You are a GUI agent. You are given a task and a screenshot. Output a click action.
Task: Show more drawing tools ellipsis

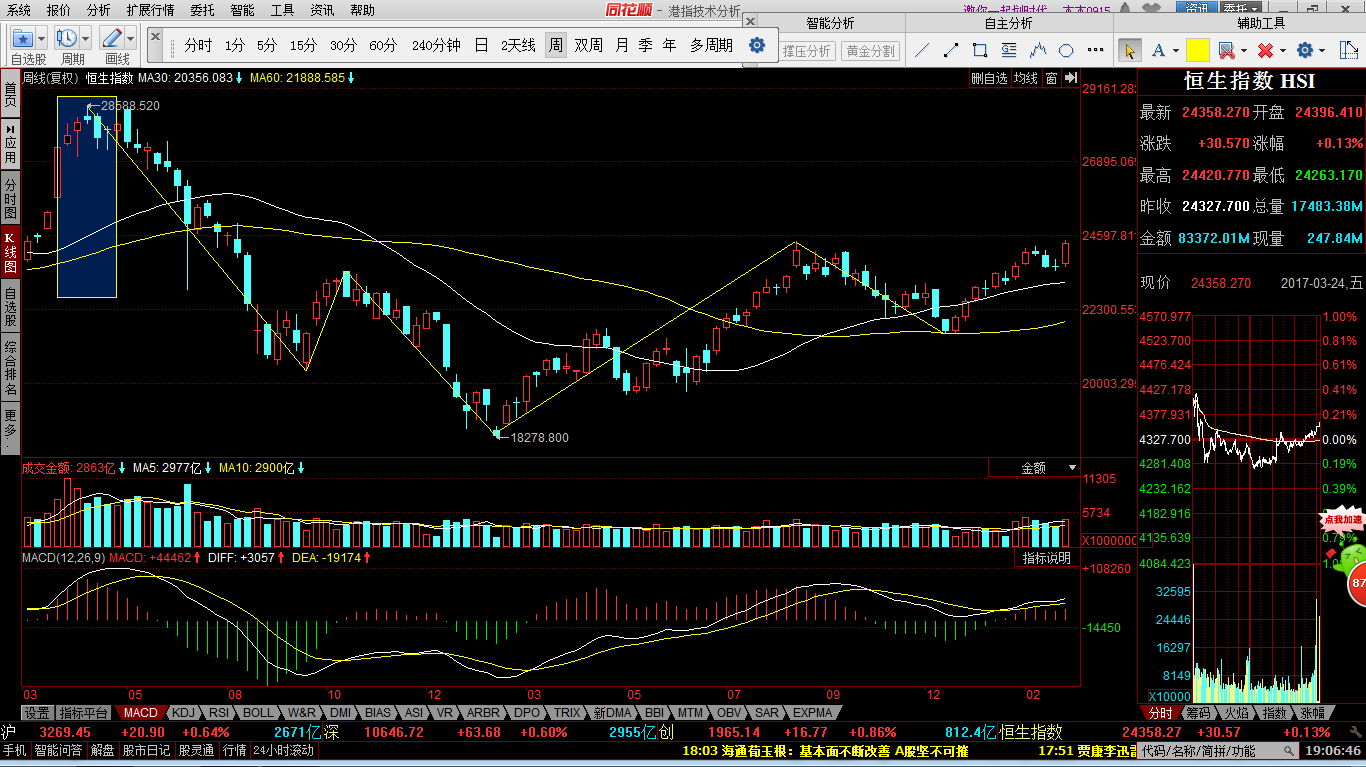1094,50
